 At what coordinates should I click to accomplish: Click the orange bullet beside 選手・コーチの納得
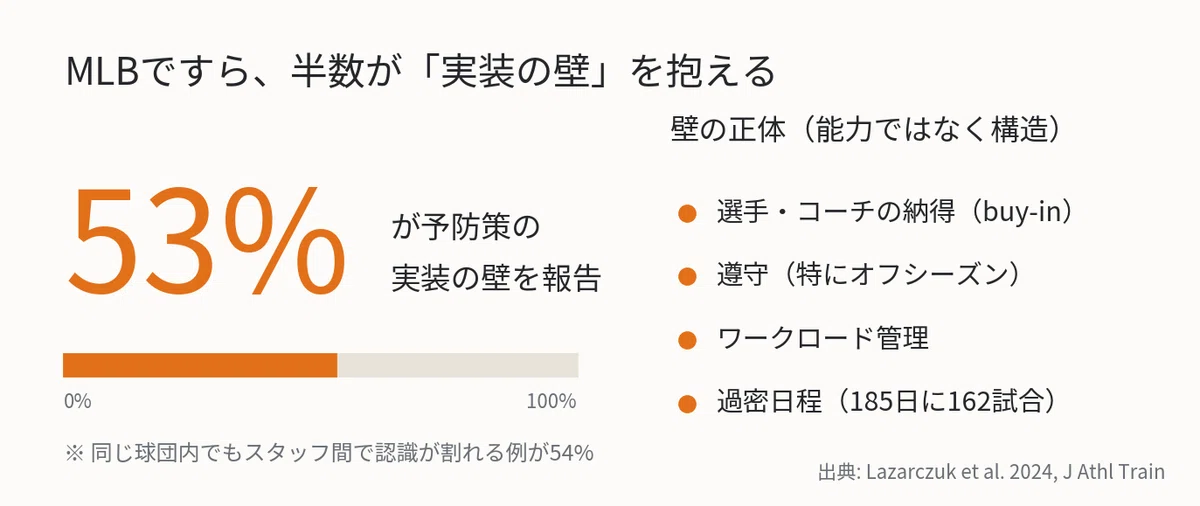click(686, 214)
